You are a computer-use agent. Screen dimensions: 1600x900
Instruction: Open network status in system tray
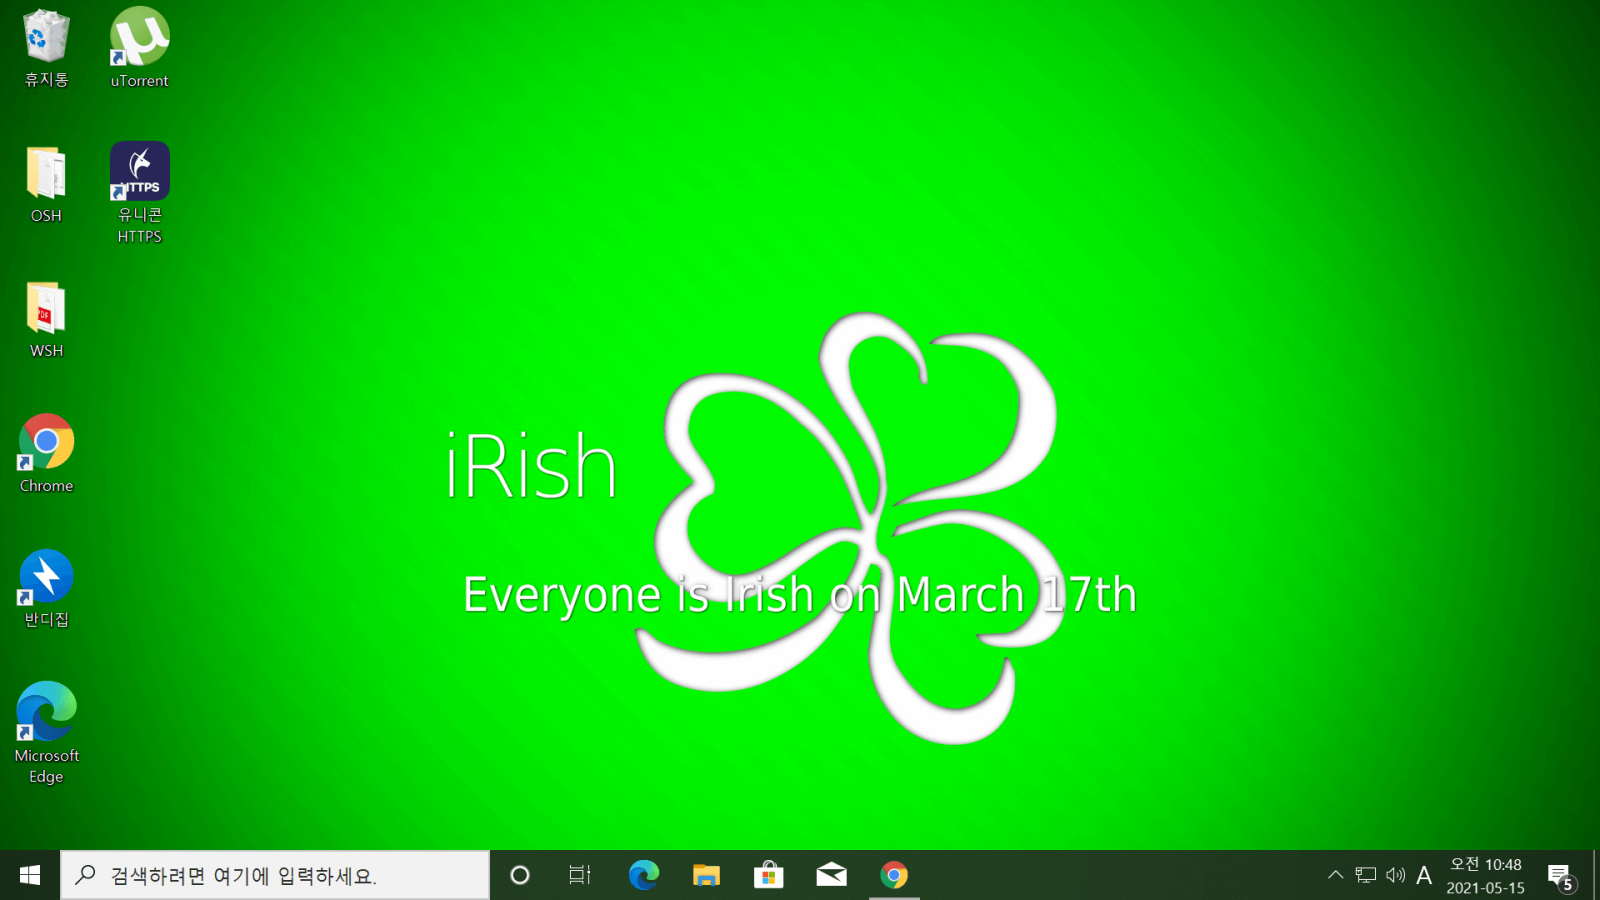1366,875
